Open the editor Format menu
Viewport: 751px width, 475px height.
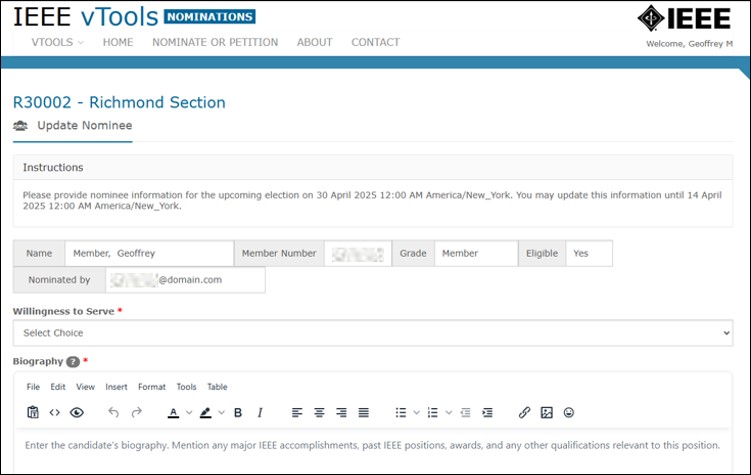(152, 387)
